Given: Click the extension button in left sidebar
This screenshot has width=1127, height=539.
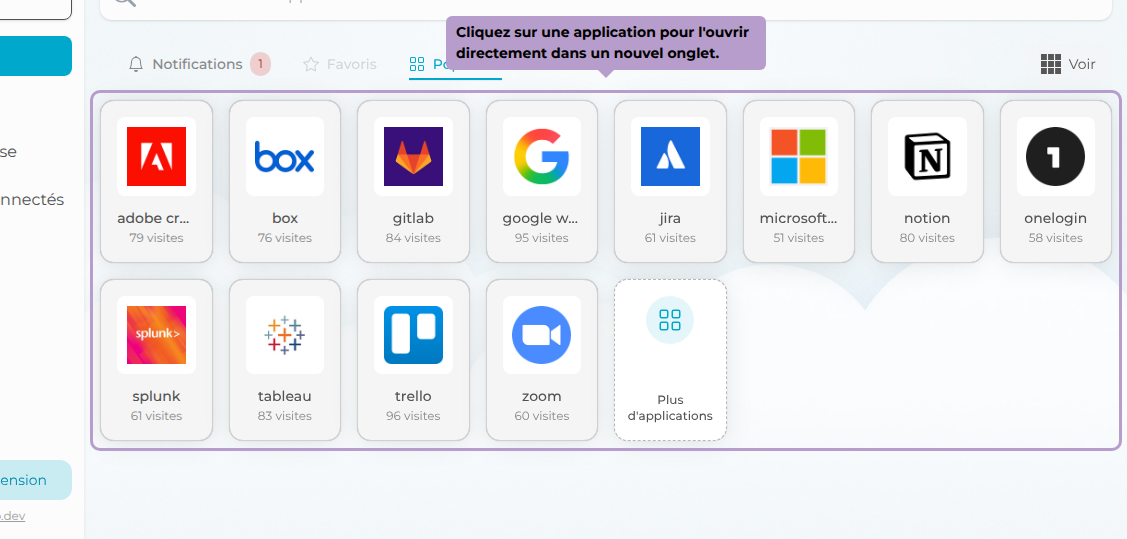Looking at the screenshot, I should pyautogui.click(x=34, y=480).
